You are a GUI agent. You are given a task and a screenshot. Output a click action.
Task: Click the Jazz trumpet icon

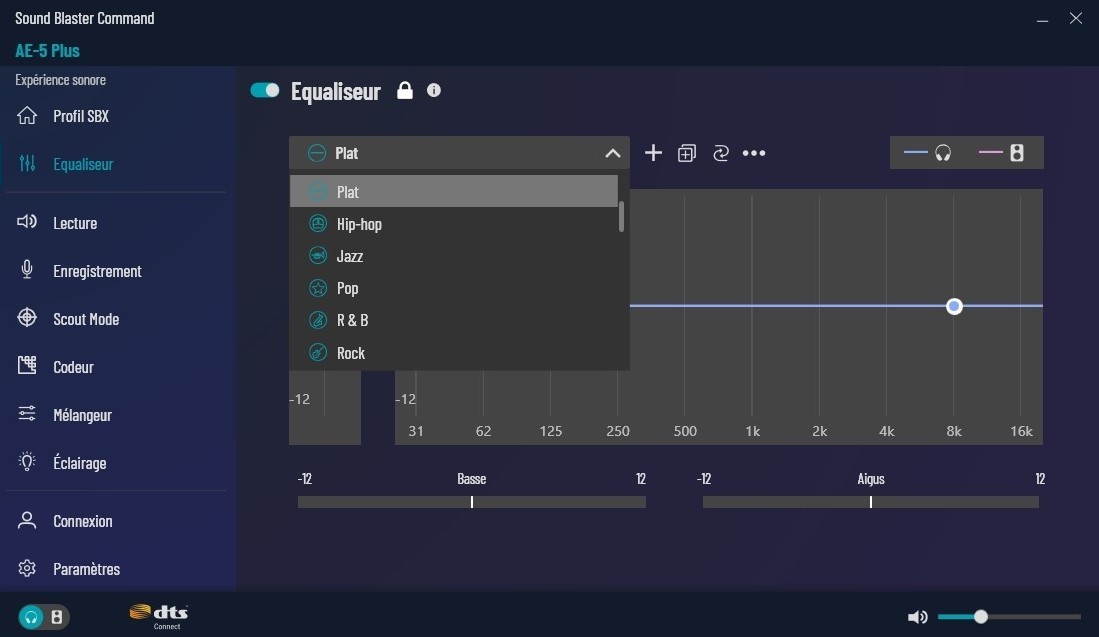coord(318,256)
